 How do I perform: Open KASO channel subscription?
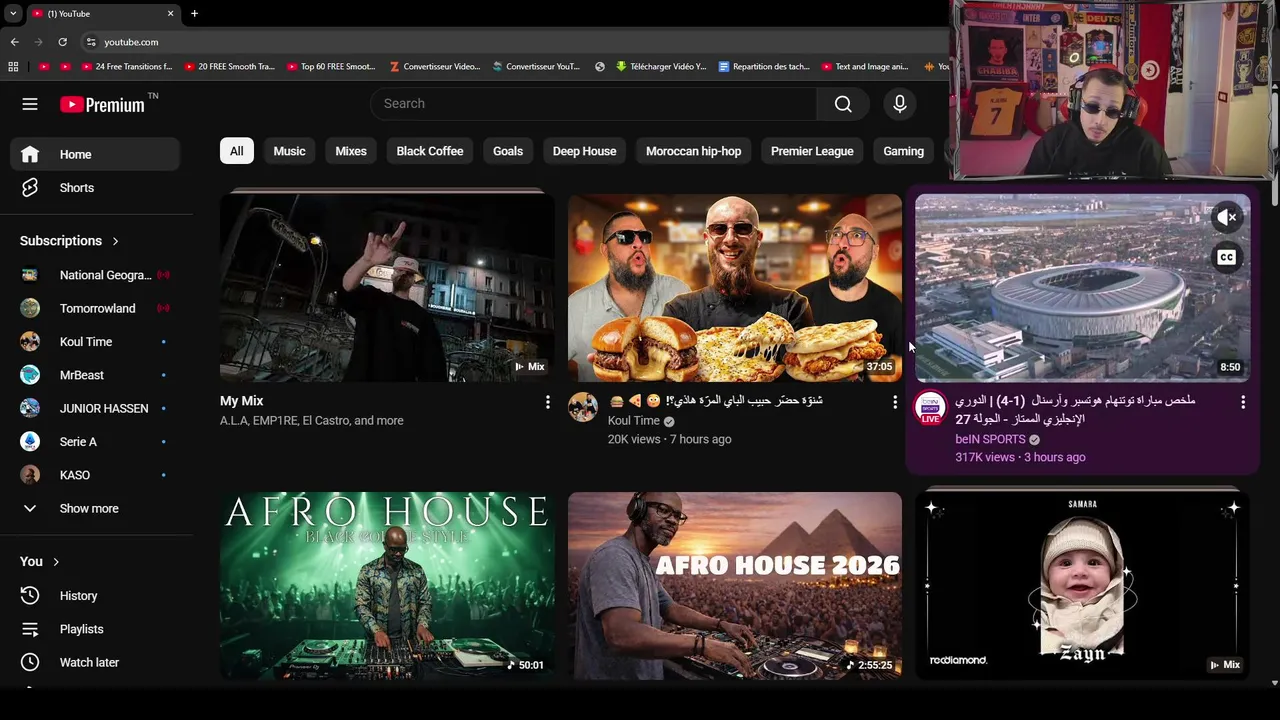pos(95,475)
